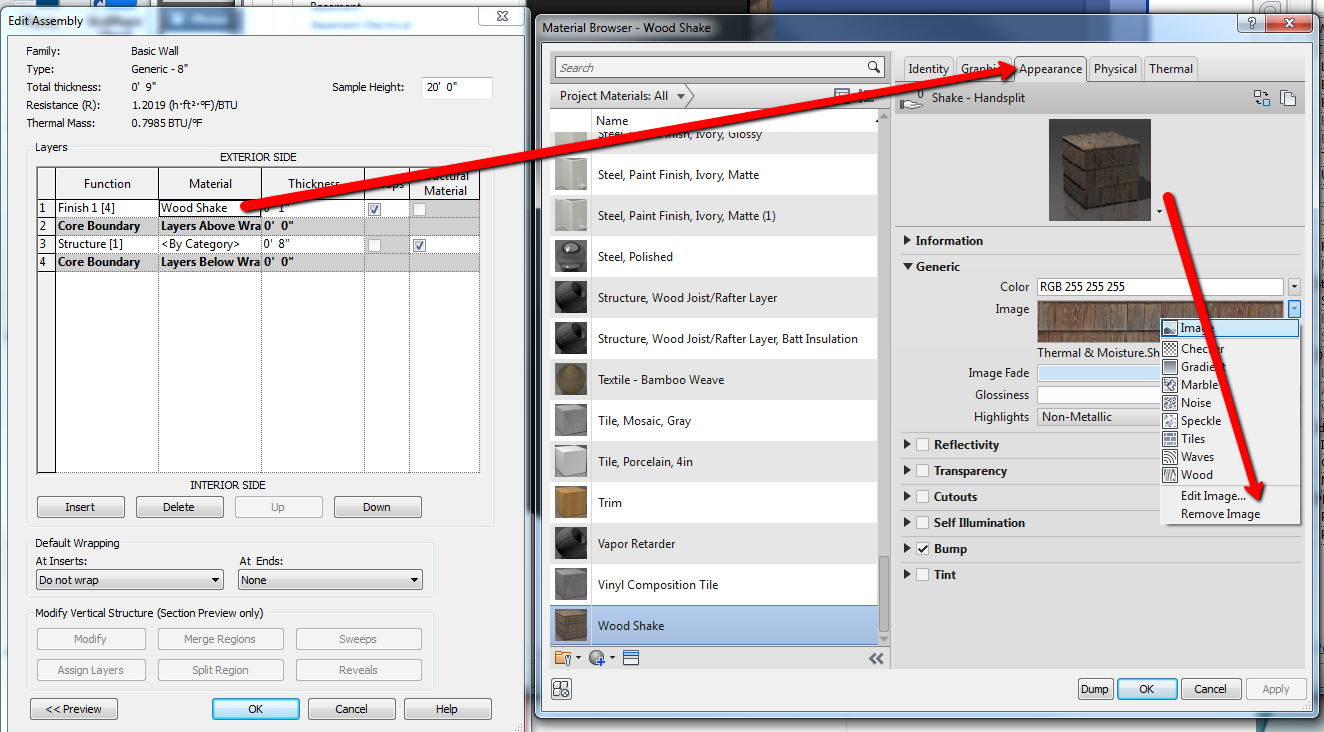Screen dimensions: 1324x732
Task: Click the Sample Height input field
Action: pyautogui.click(x=456, y=87)
